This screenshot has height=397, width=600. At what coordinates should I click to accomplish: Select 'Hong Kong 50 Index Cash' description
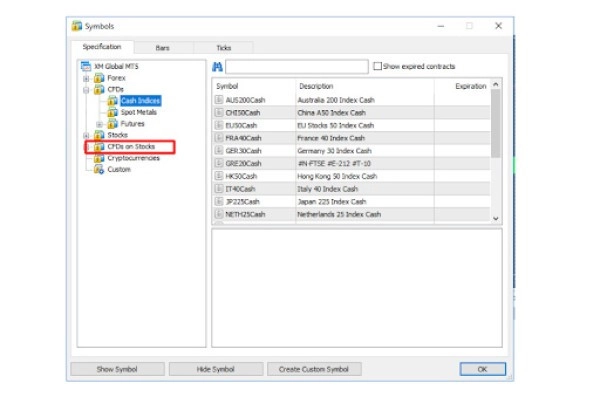[x=337, y=176]
